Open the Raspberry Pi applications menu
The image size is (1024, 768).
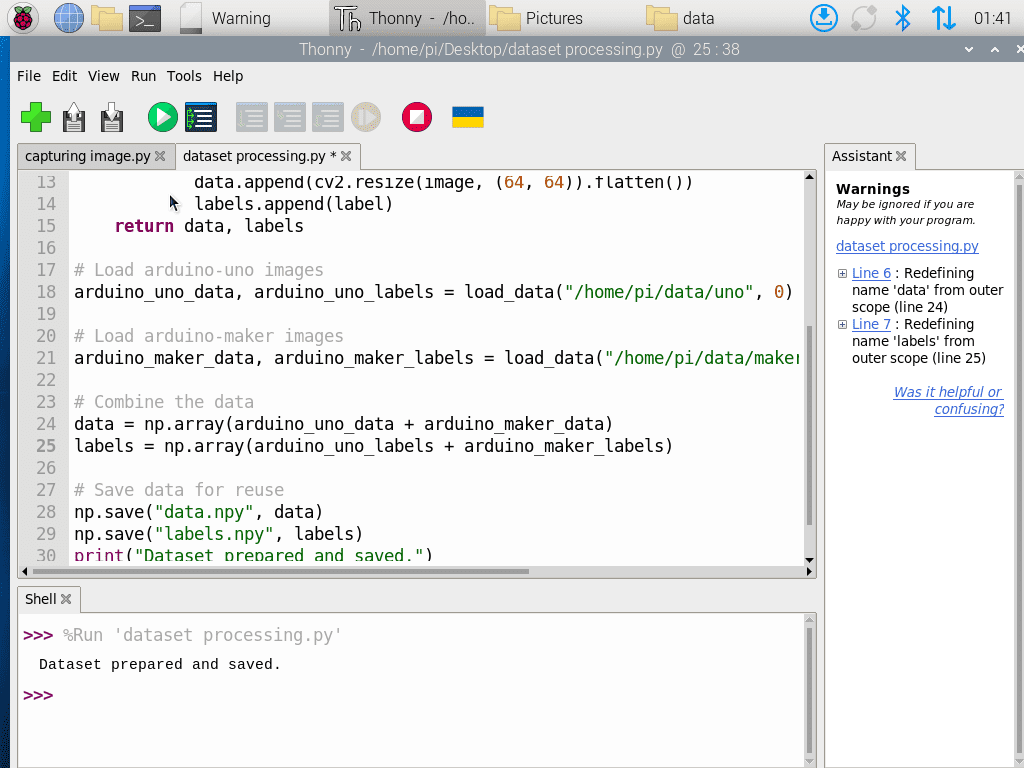[22, 18]
